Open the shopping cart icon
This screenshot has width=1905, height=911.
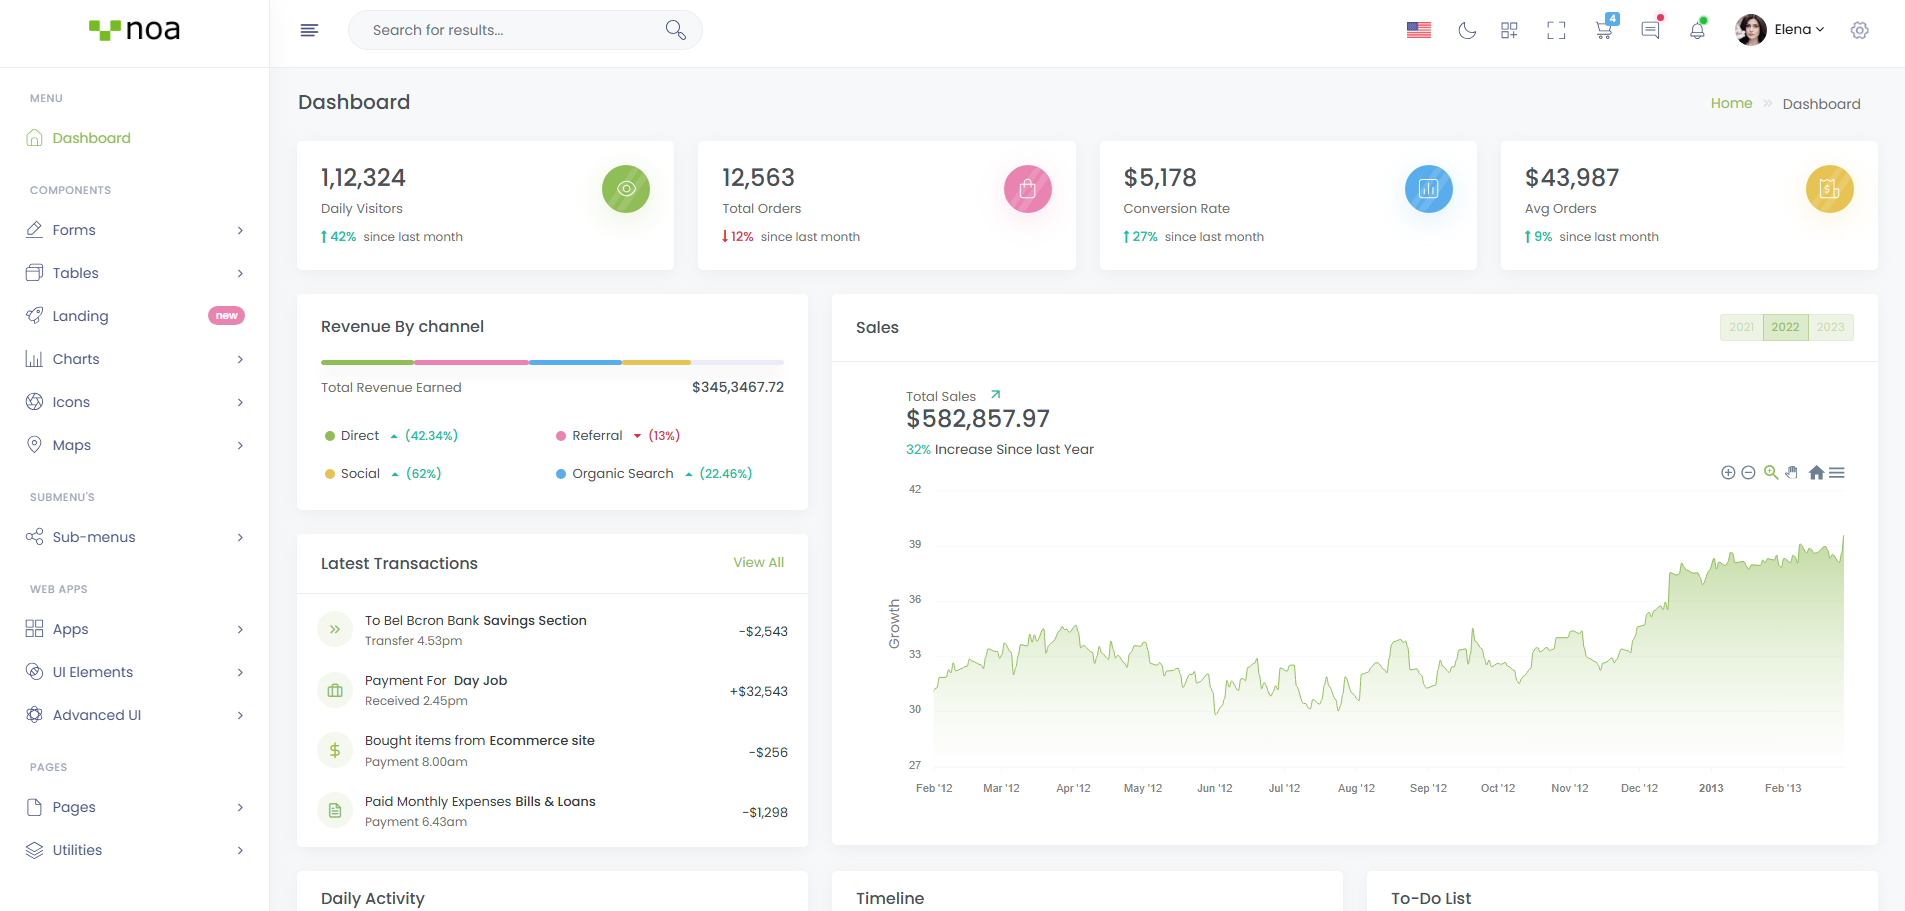(x=1604, y=30)
